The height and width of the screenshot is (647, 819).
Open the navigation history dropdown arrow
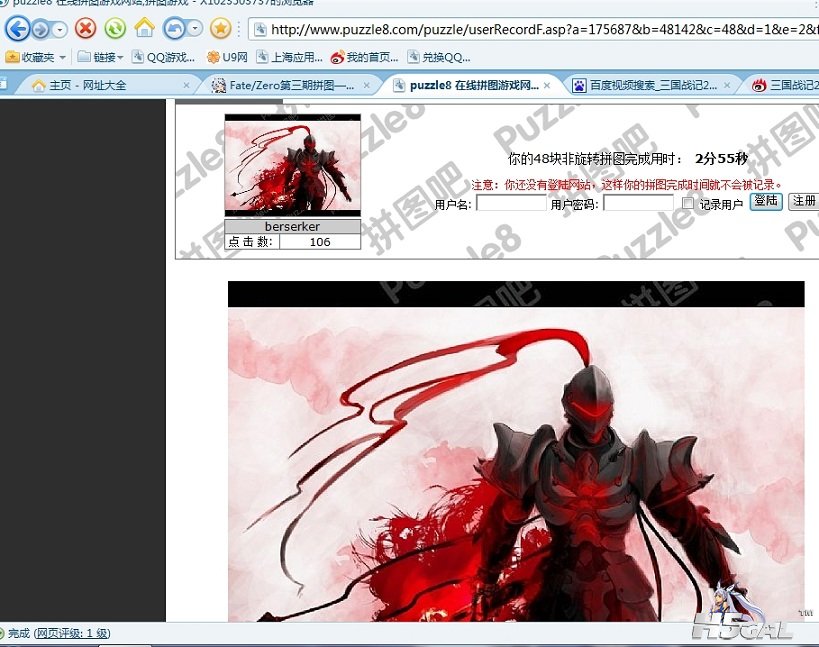coord(60,30)
